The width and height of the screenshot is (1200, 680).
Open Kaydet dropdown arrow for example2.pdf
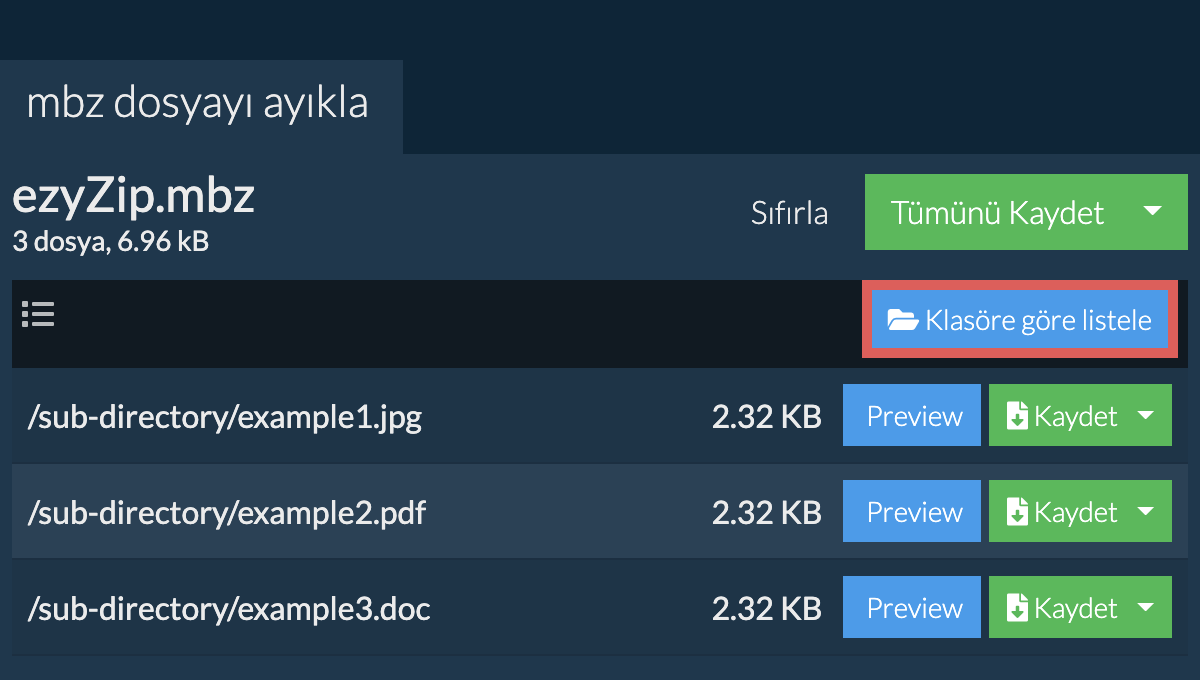(x=1146, y=512)
